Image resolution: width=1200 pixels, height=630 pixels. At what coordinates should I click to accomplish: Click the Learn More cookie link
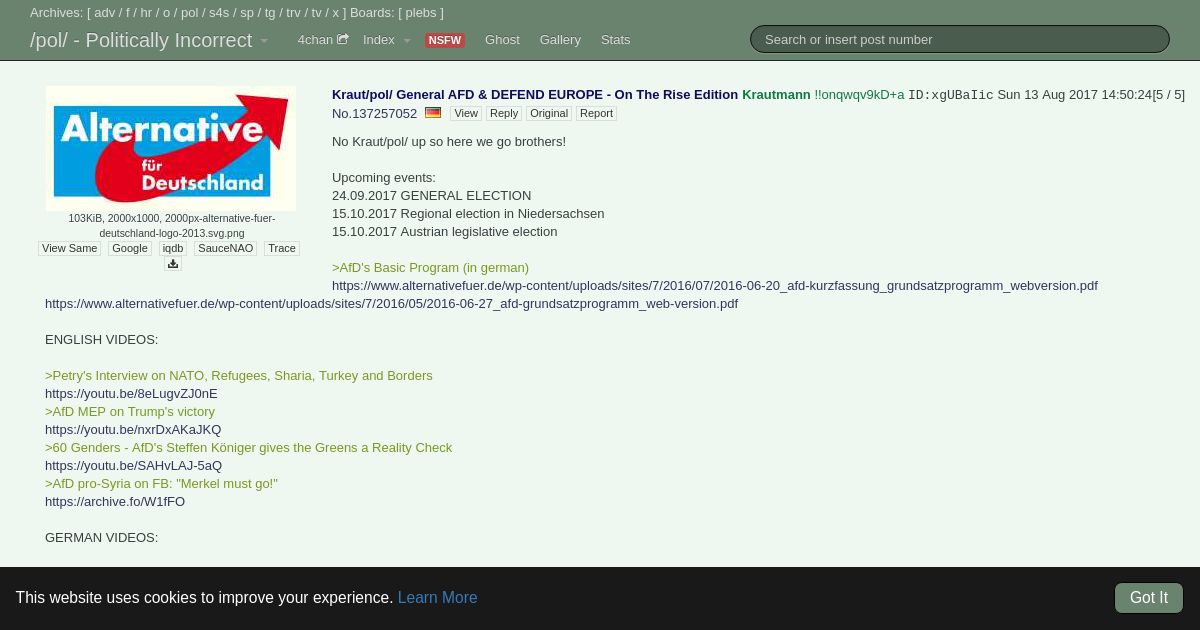(437, 597)
